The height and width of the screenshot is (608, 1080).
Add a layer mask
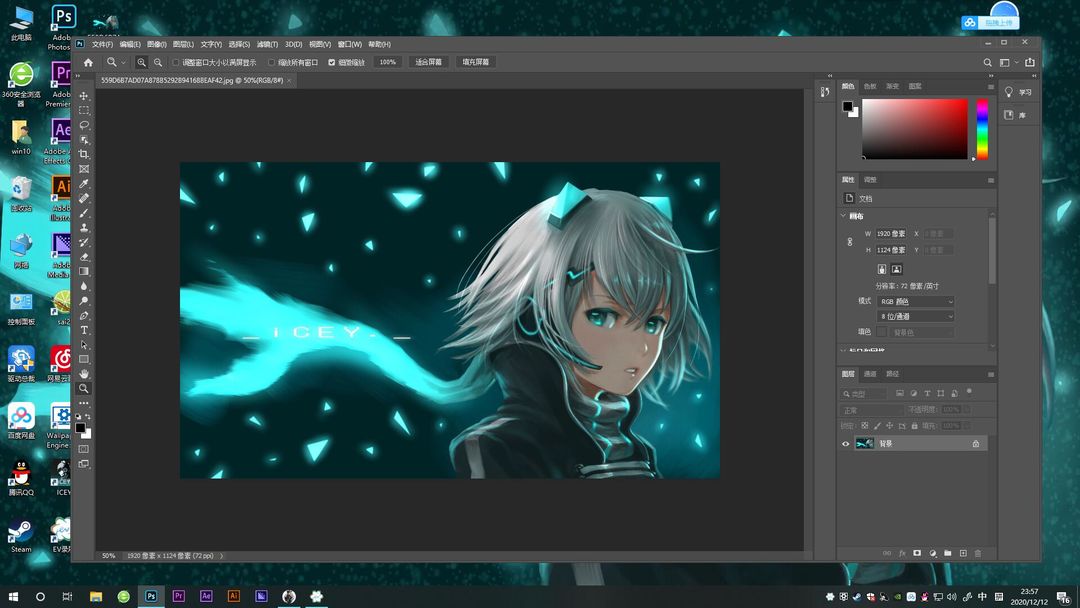click(917, 553)
